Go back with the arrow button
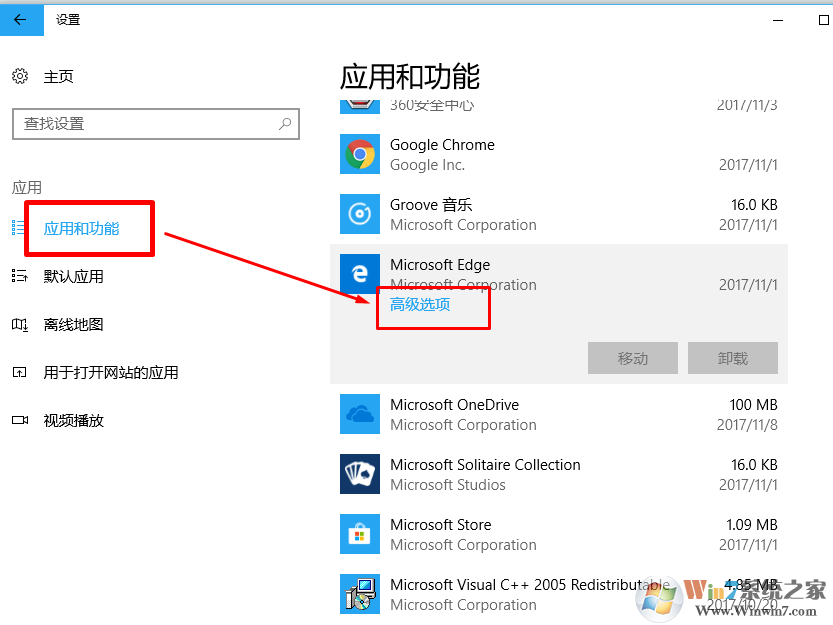This screenshot has width=833, height=625. click(21, 20)
